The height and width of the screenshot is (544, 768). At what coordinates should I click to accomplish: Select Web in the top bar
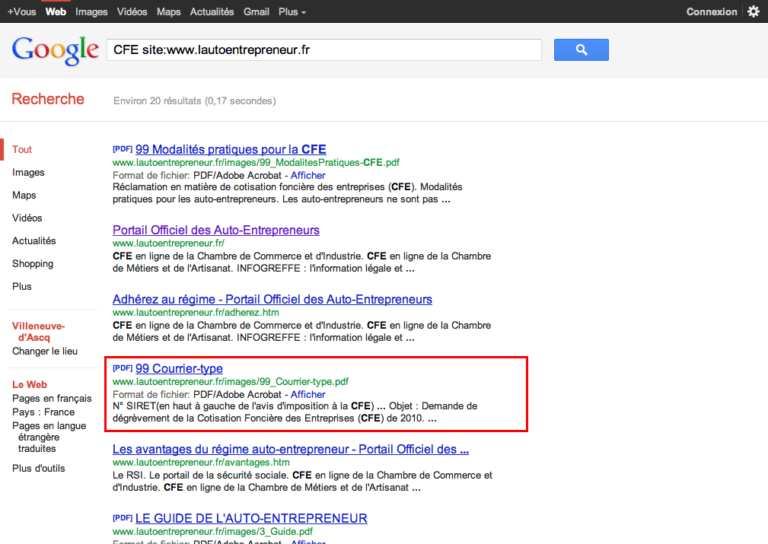point(55,12)
